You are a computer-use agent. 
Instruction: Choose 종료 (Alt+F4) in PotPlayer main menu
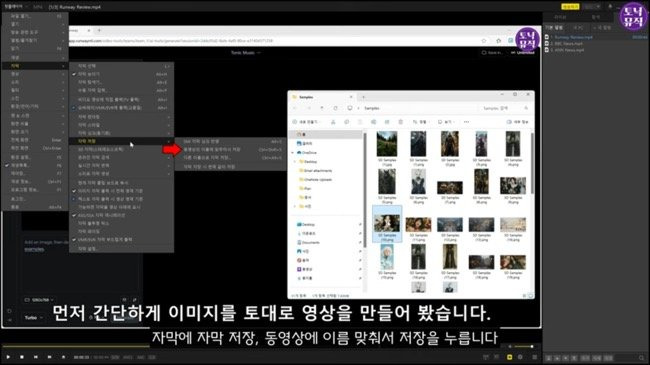click(35, 207)
